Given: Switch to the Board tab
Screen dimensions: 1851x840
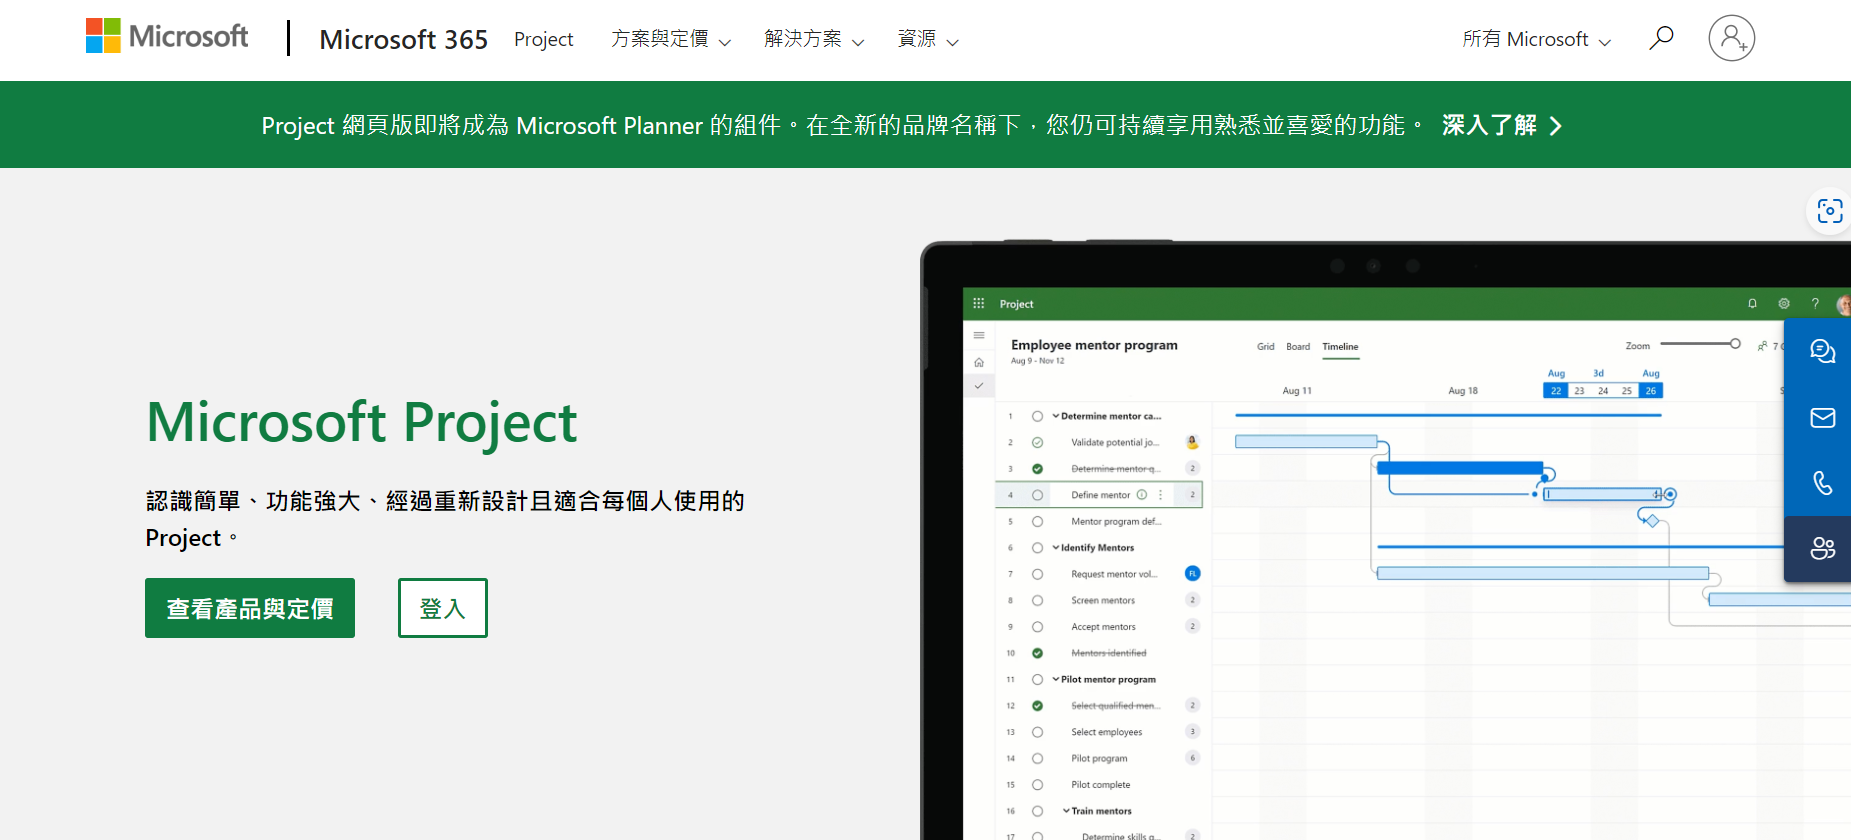Looking at the screenshot, I should [x=1298, y=347].
